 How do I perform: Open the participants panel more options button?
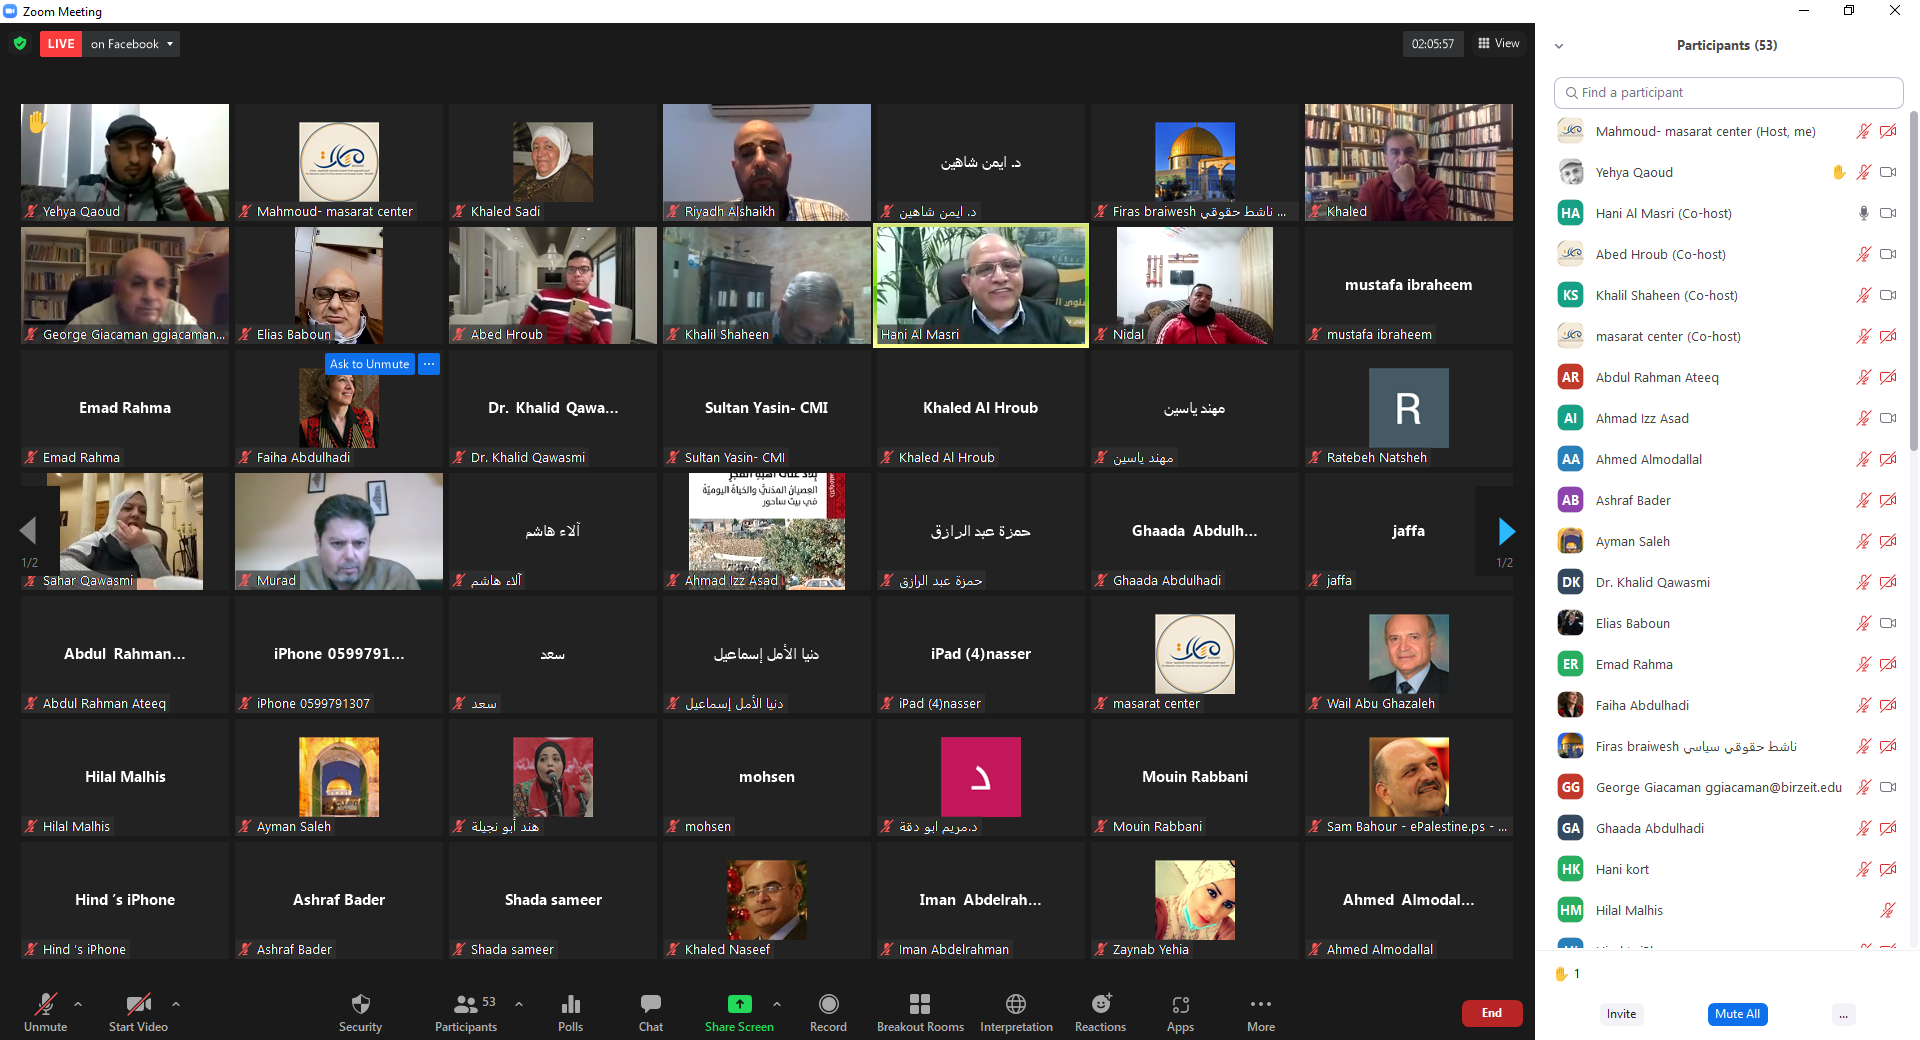1843,1014
